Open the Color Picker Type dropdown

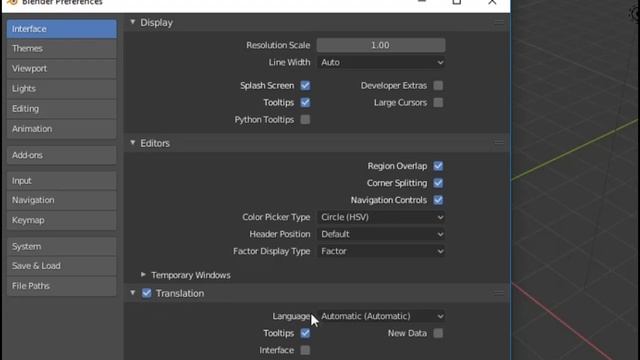click(381, 217)
